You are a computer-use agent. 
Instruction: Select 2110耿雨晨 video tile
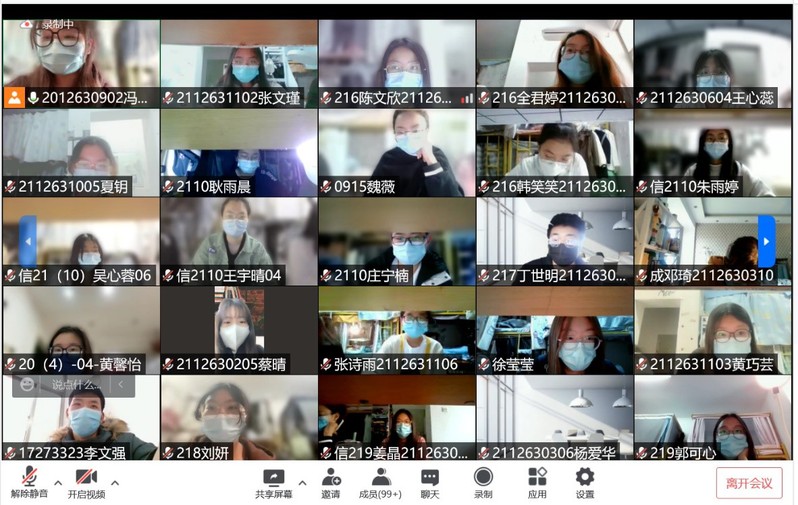point(238,152)
